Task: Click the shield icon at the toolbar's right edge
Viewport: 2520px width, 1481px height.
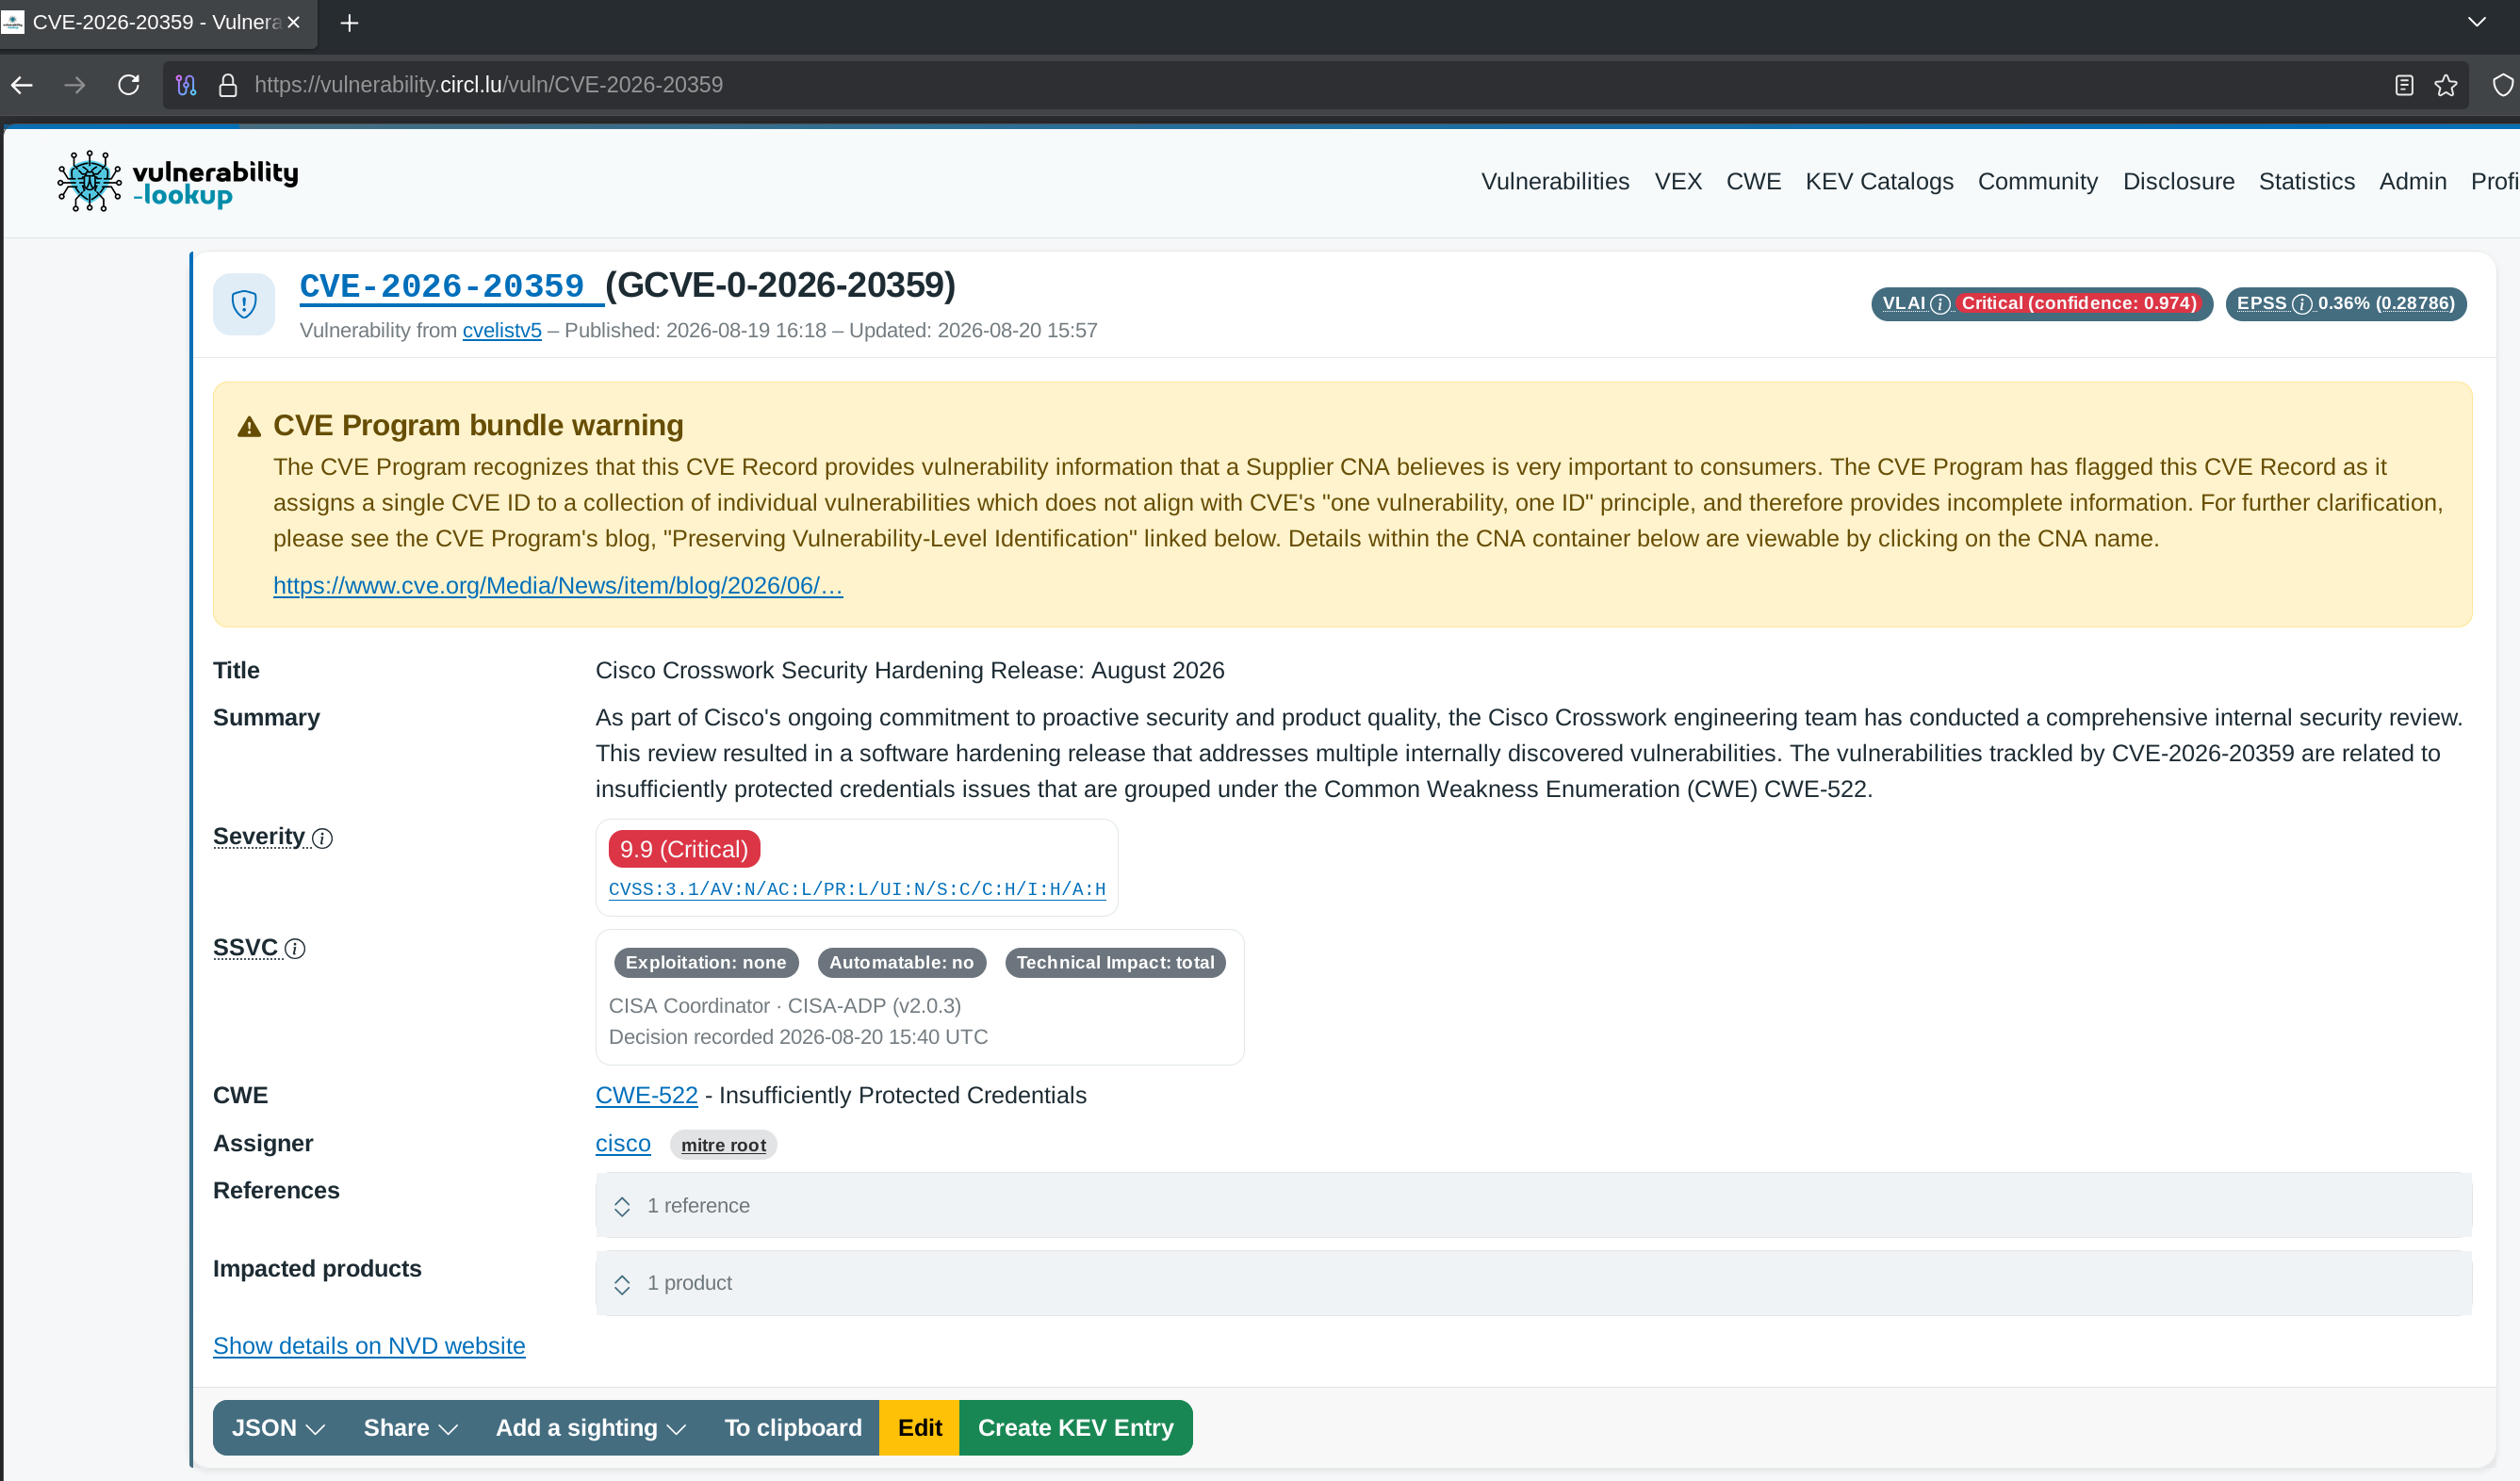Action: (2502, 85)
